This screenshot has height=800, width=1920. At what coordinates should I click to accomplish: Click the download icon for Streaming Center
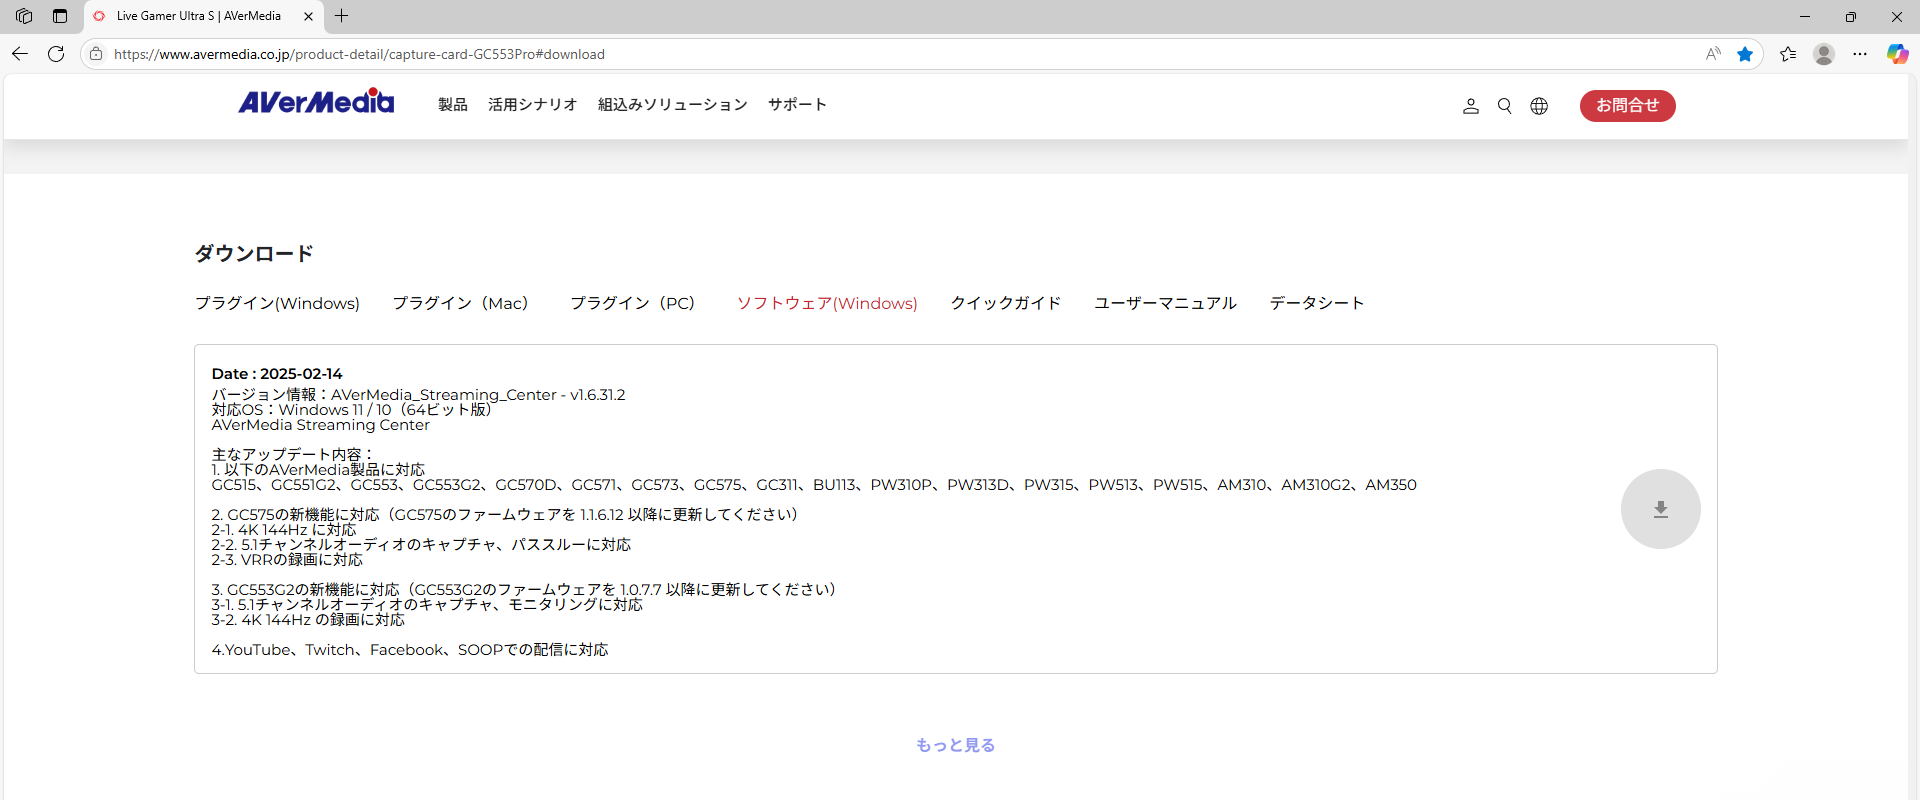pos(1660,509)
